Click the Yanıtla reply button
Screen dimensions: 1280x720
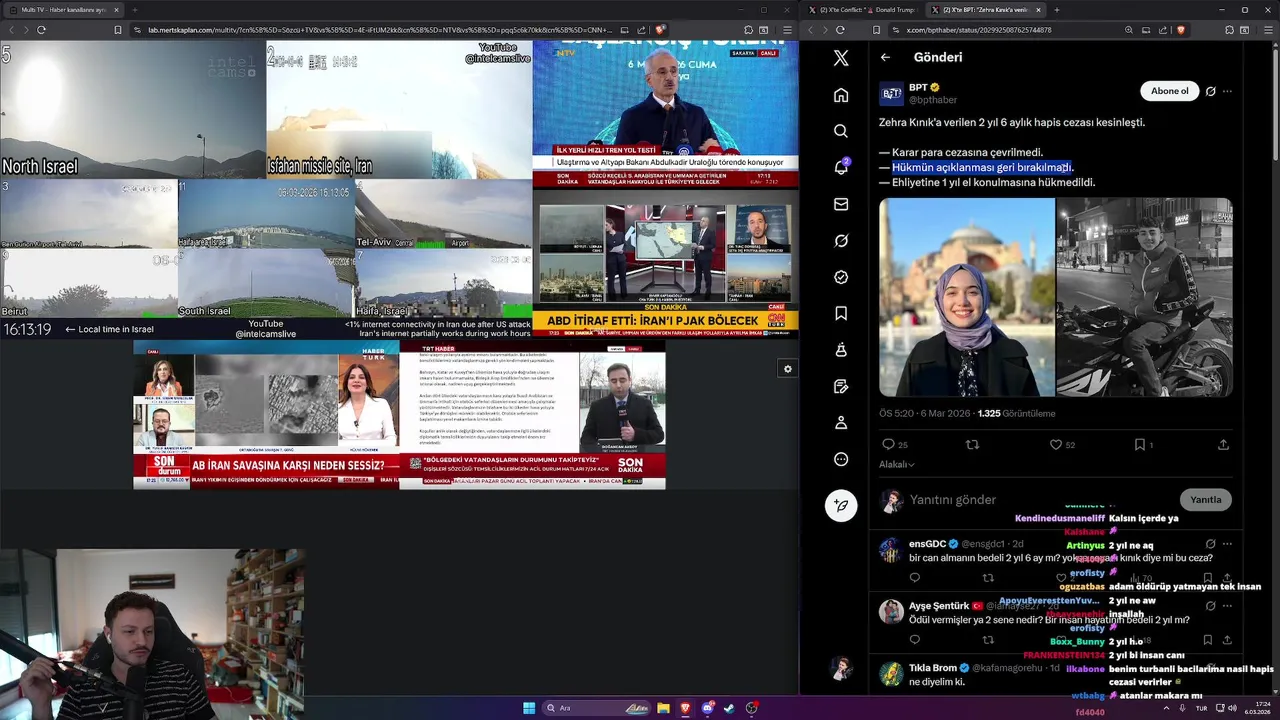(x=1205, y=499)
